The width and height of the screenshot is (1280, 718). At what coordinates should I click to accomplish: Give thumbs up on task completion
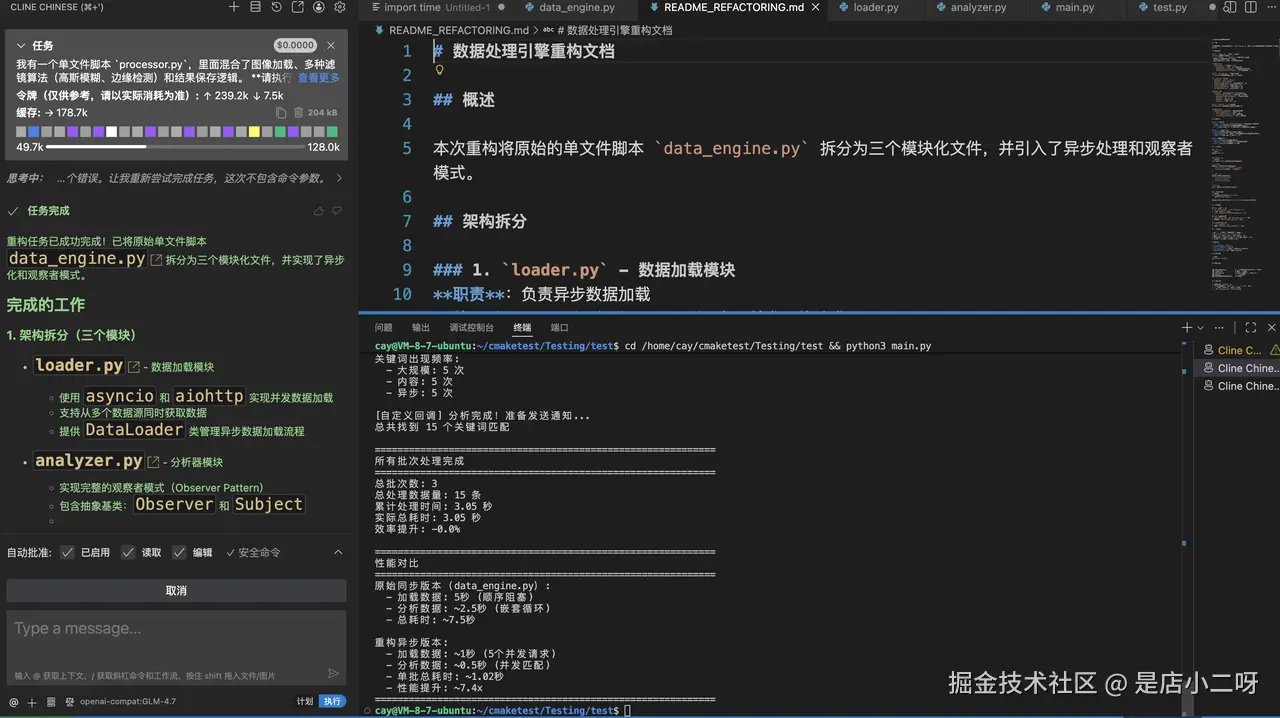(x=319, y=211)
